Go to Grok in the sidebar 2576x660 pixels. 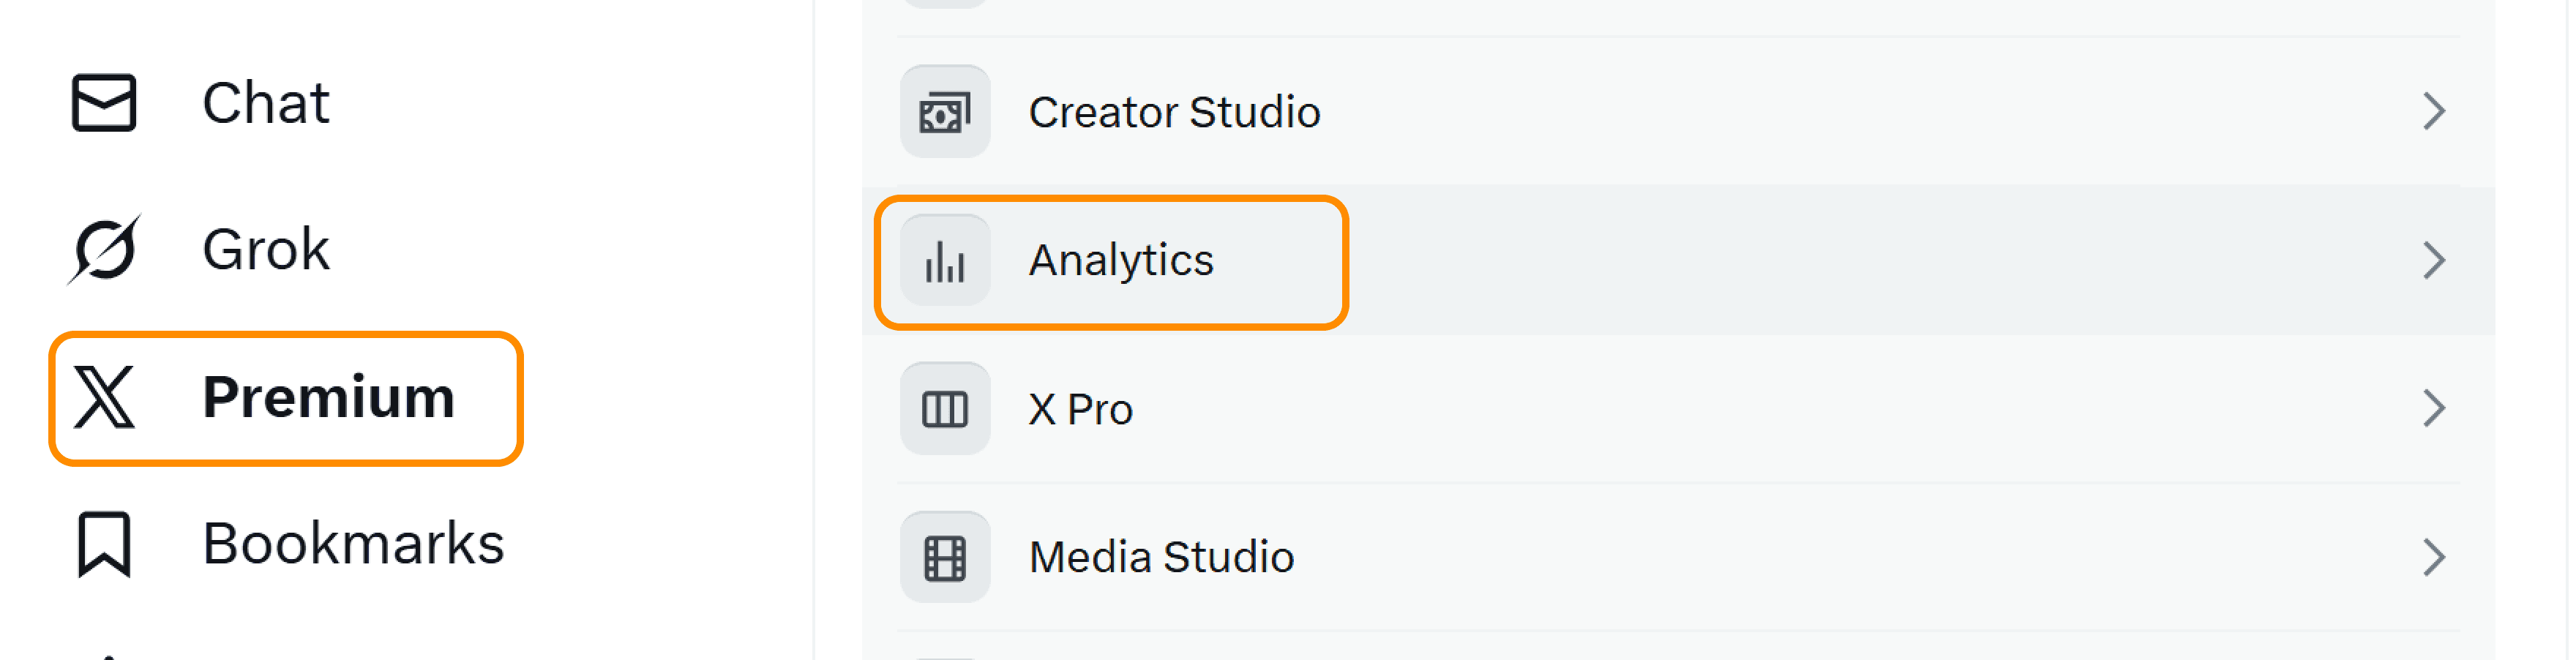point(265,250)
